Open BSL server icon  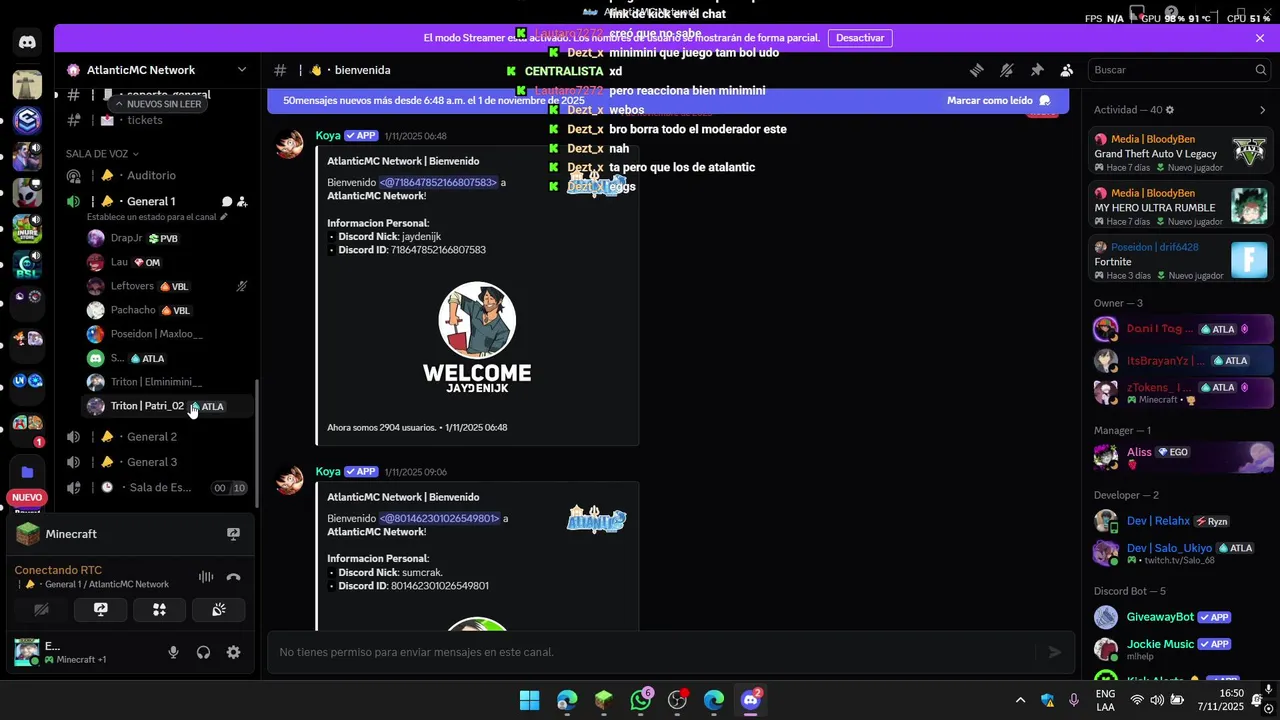pyautogui.click(x=27, y=267)
